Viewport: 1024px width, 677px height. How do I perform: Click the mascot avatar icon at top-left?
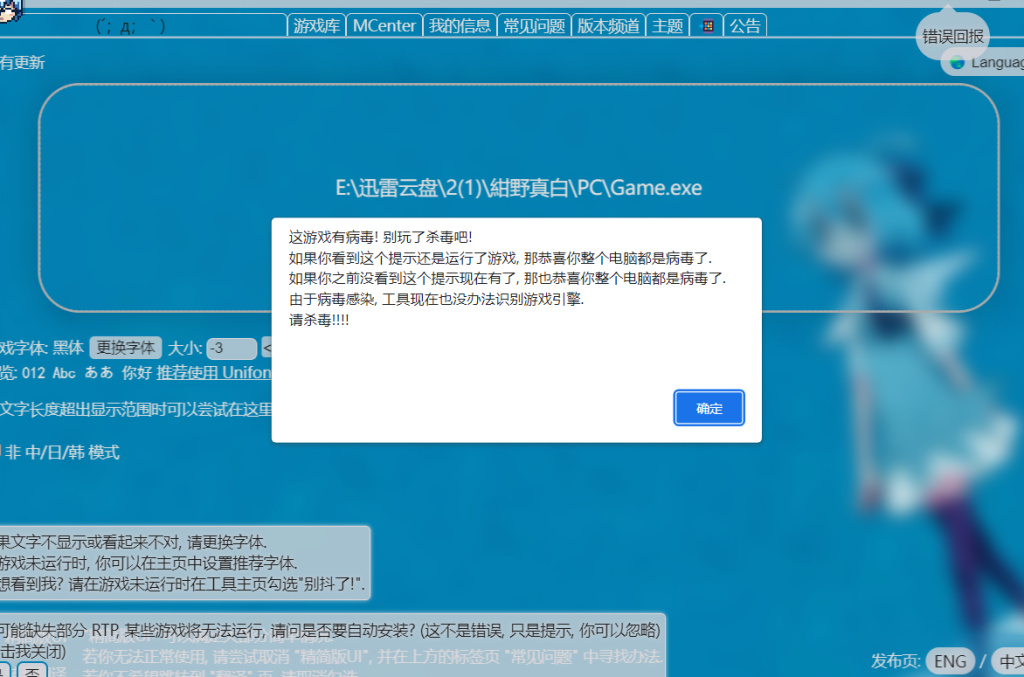(x=10, y=10)
